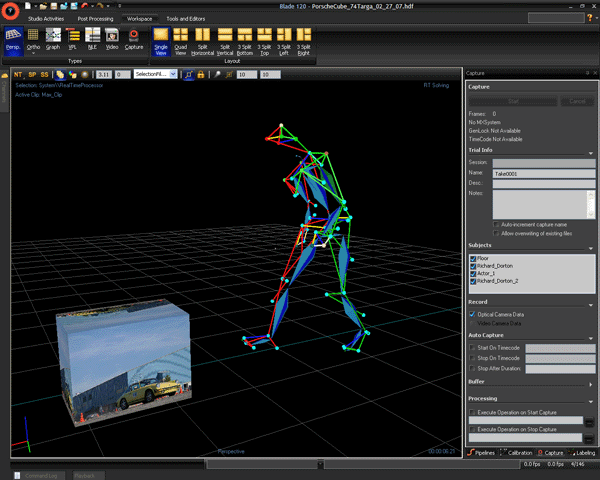Open the help question mark icon

[590, 18]
